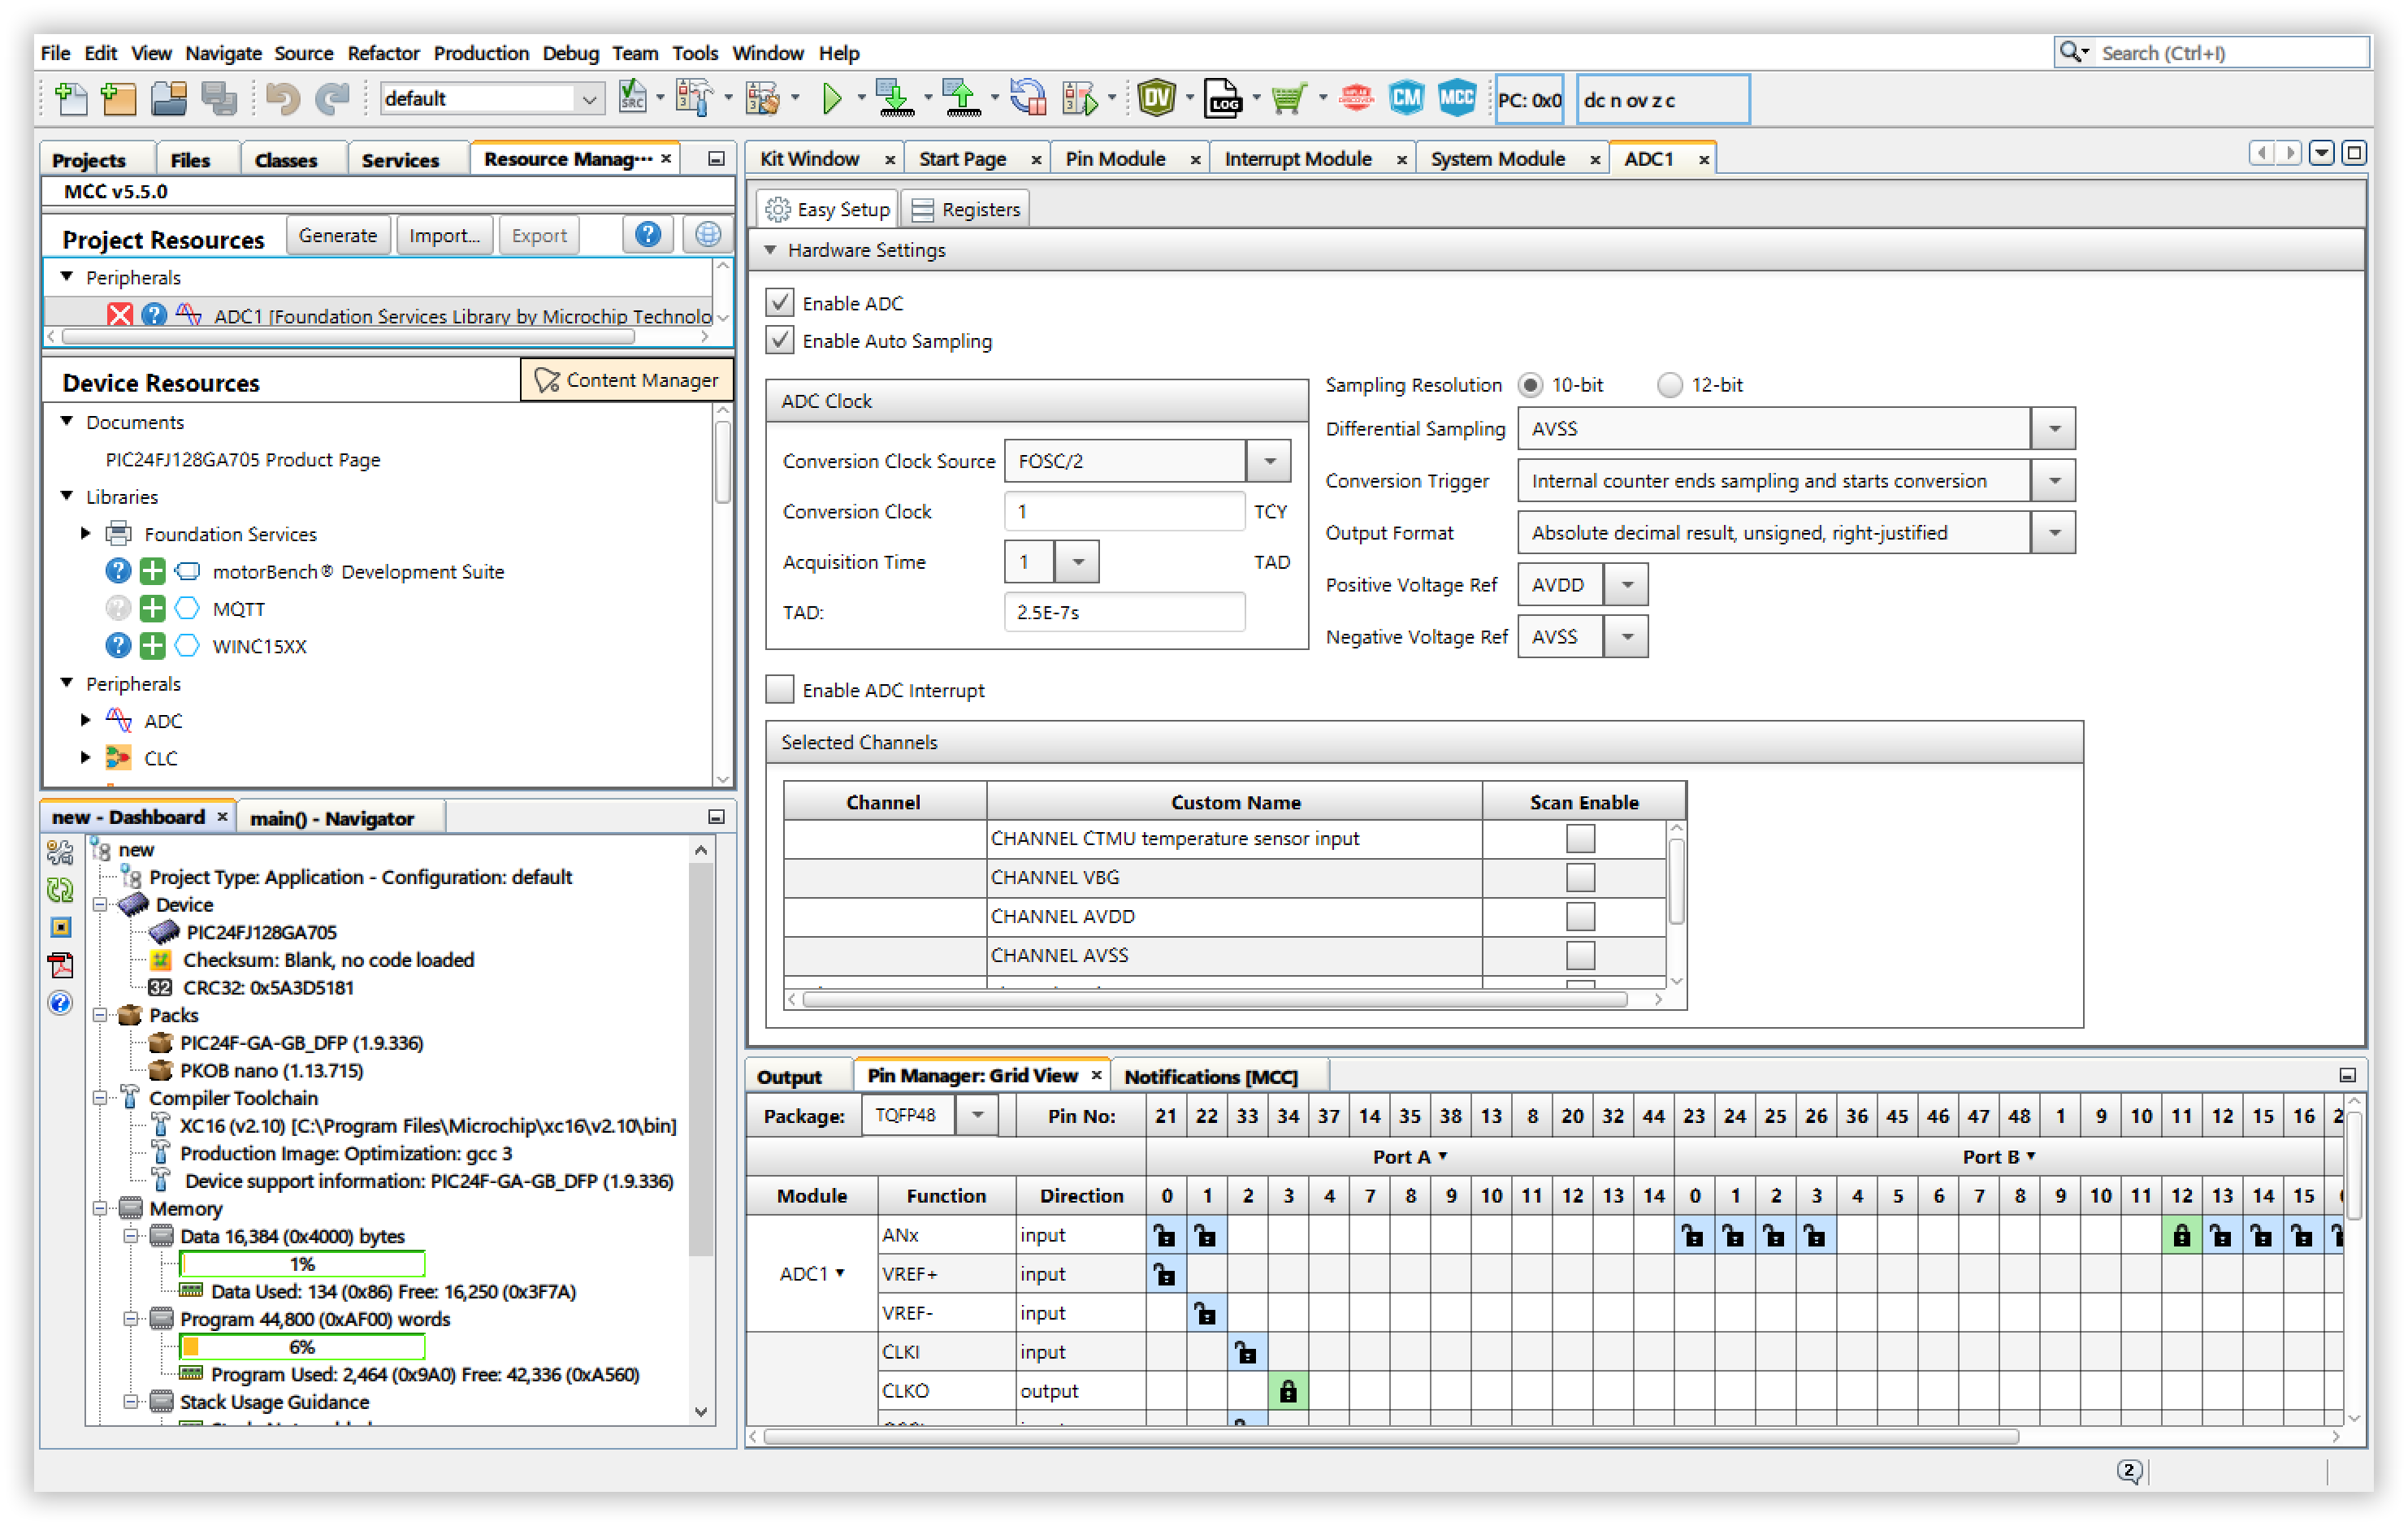Collapse the Hardware Settings section

click(770, 250)
